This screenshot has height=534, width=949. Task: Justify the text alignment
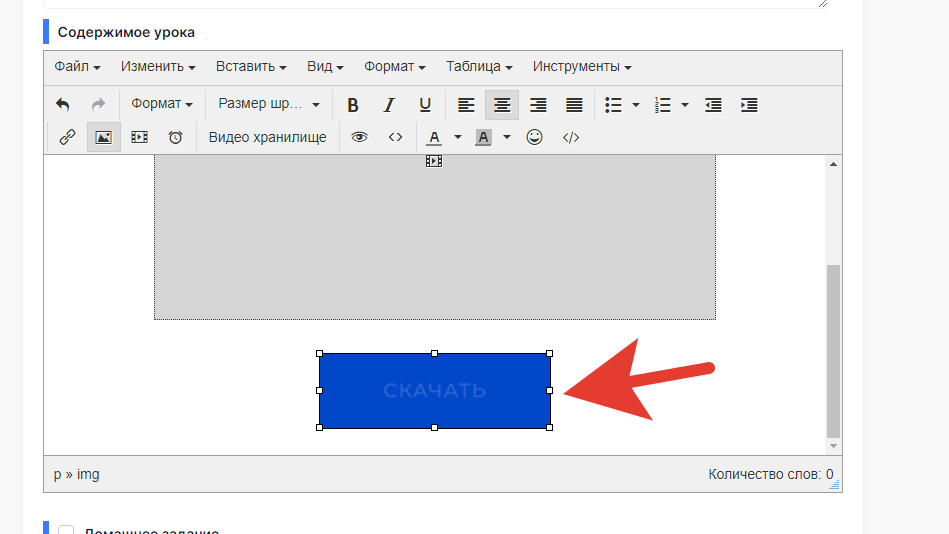pos(574,105)
